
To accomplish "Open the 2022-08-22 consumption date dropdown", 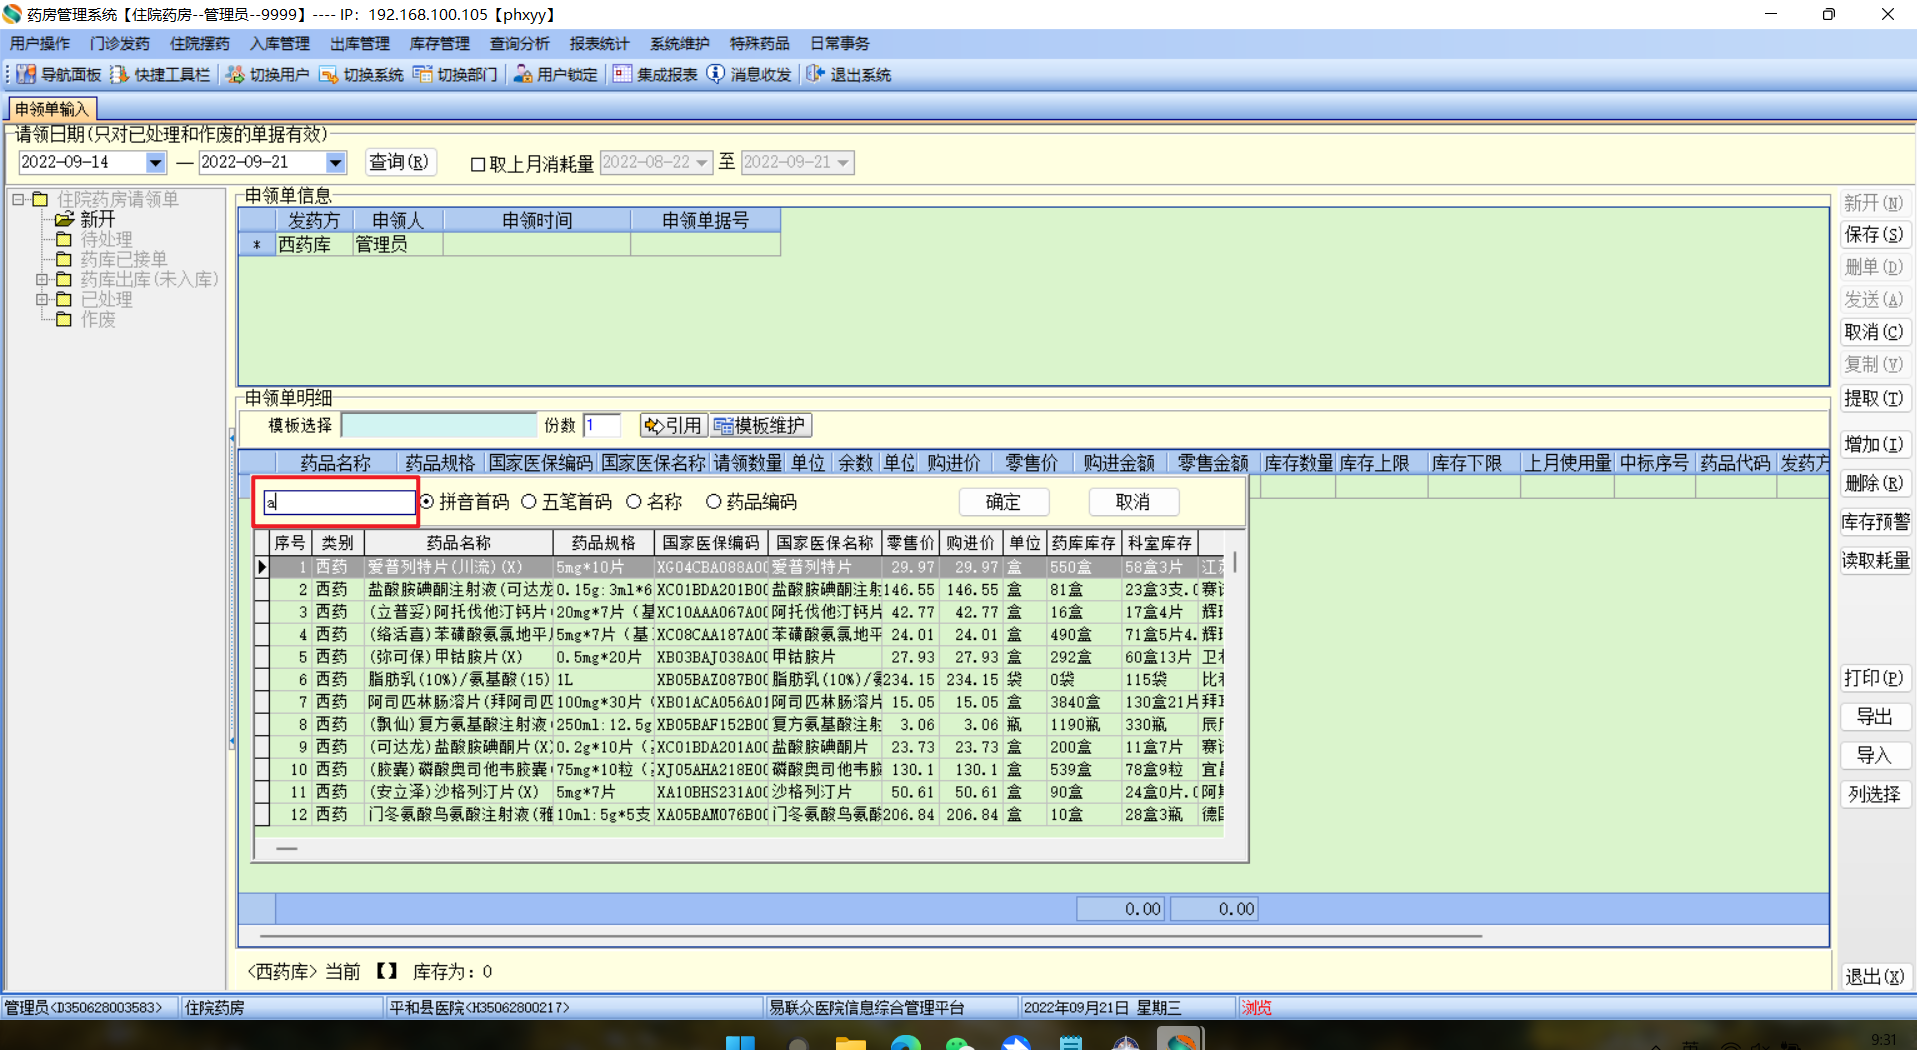I will pos(702,162).
